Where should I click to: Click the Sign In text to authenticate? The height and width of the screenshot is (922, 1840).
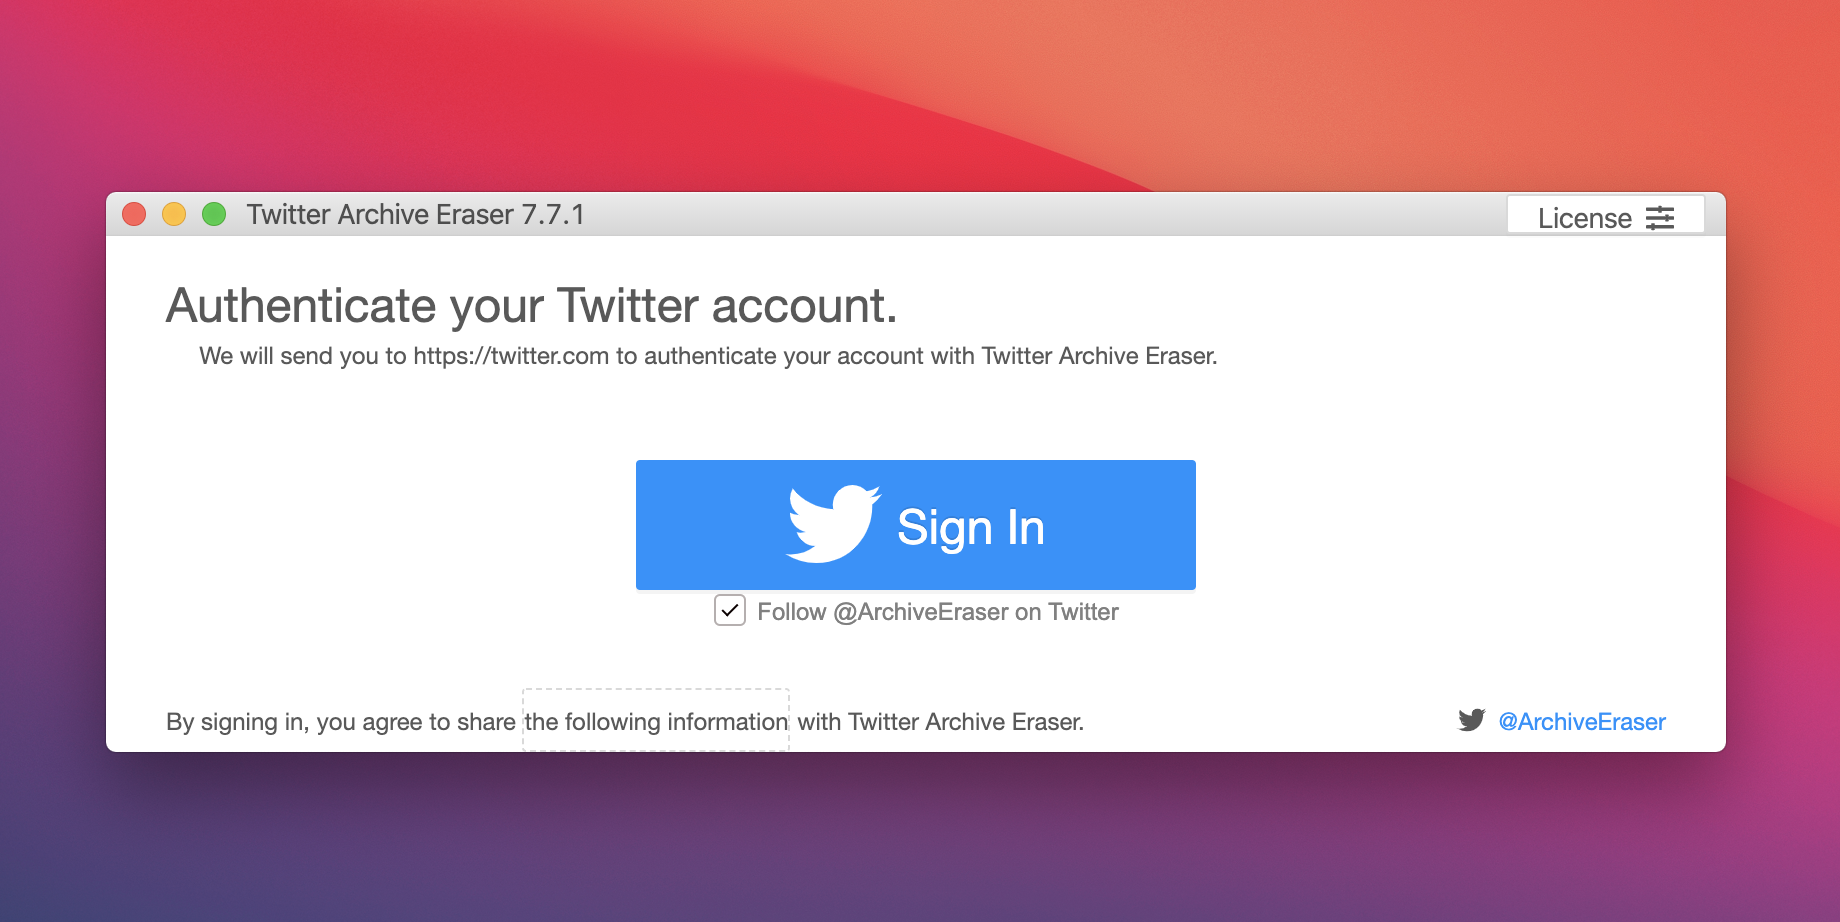tap(971, 527)
